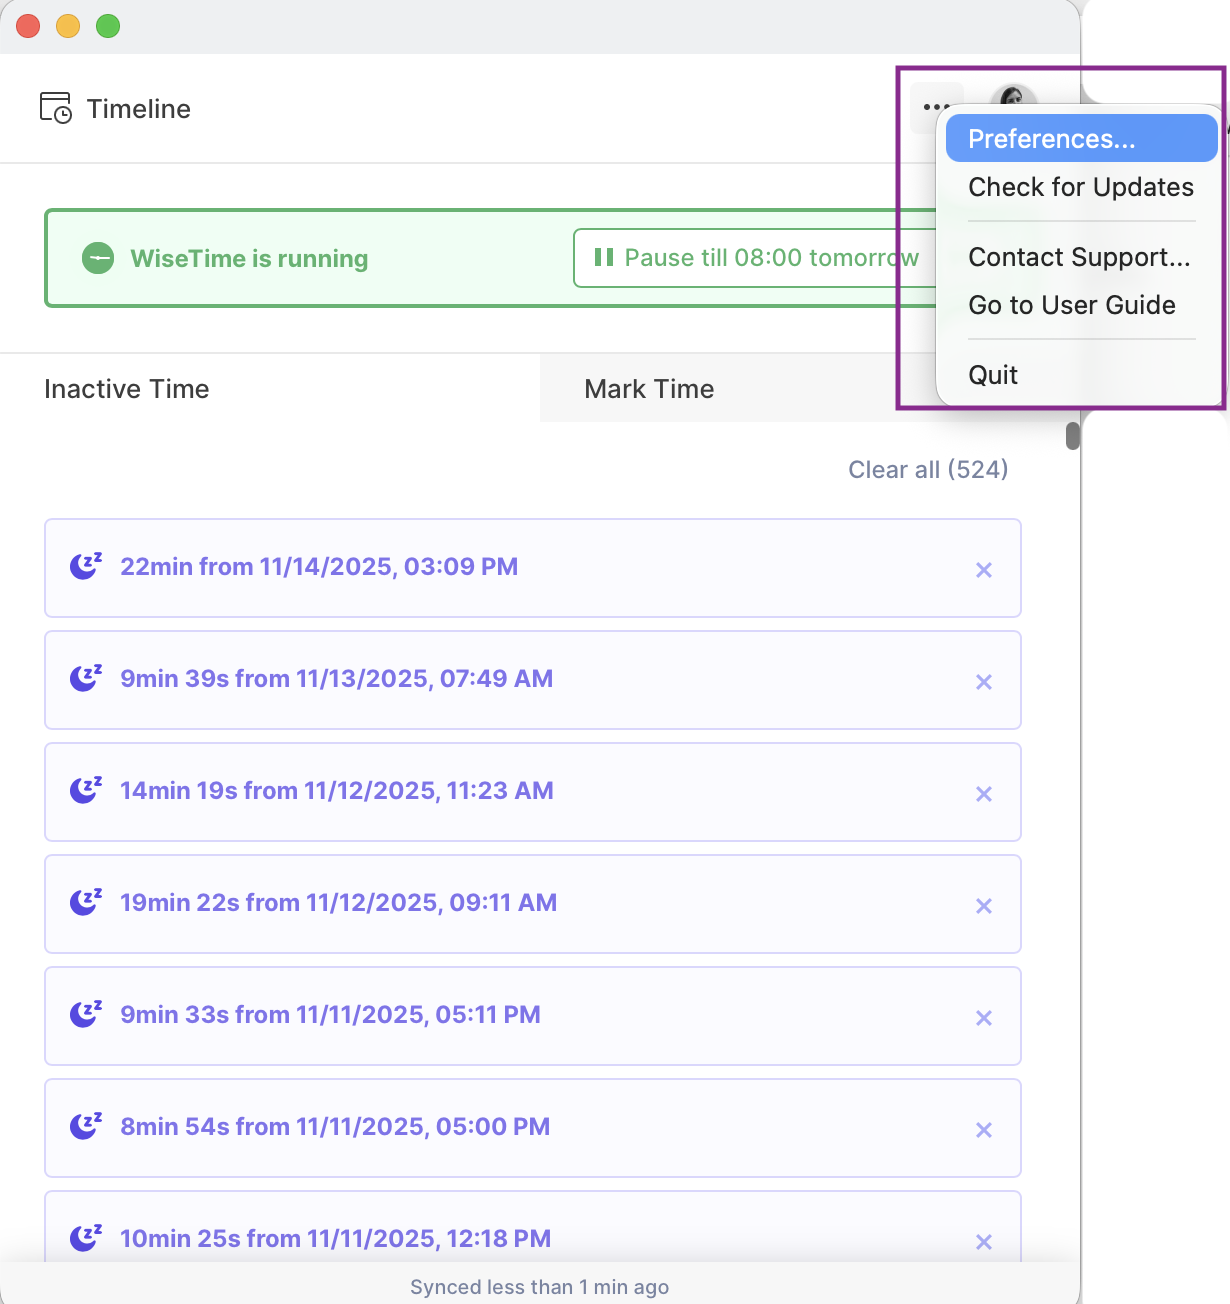Open Go to User Guide
1230x1304 pixels.
(x=1072, y=305)
